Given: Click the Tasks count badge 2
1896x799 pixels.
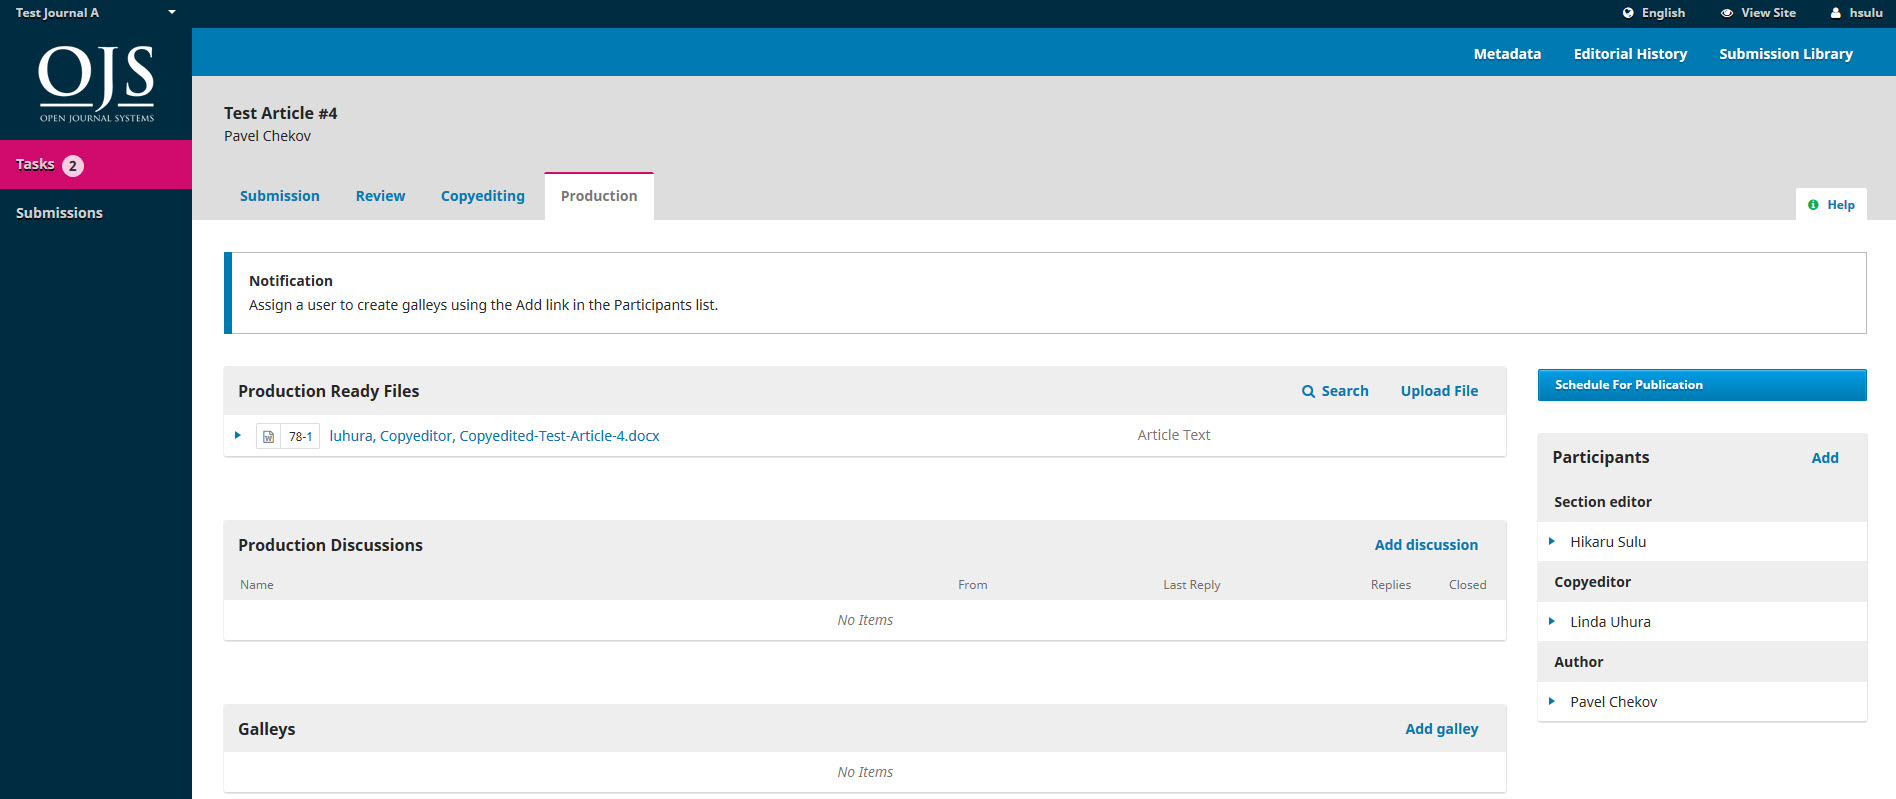Looking at the screenshot, I should tap(73, 166).
